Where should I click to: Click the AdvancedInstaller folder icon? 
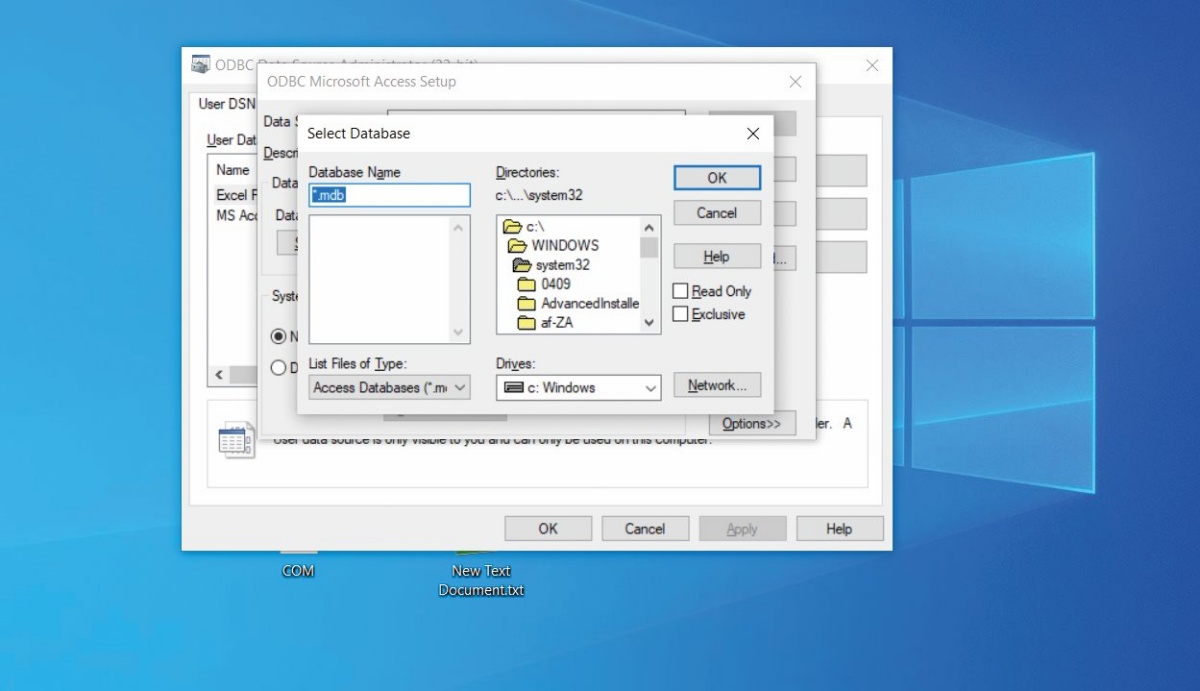[527, 303]
